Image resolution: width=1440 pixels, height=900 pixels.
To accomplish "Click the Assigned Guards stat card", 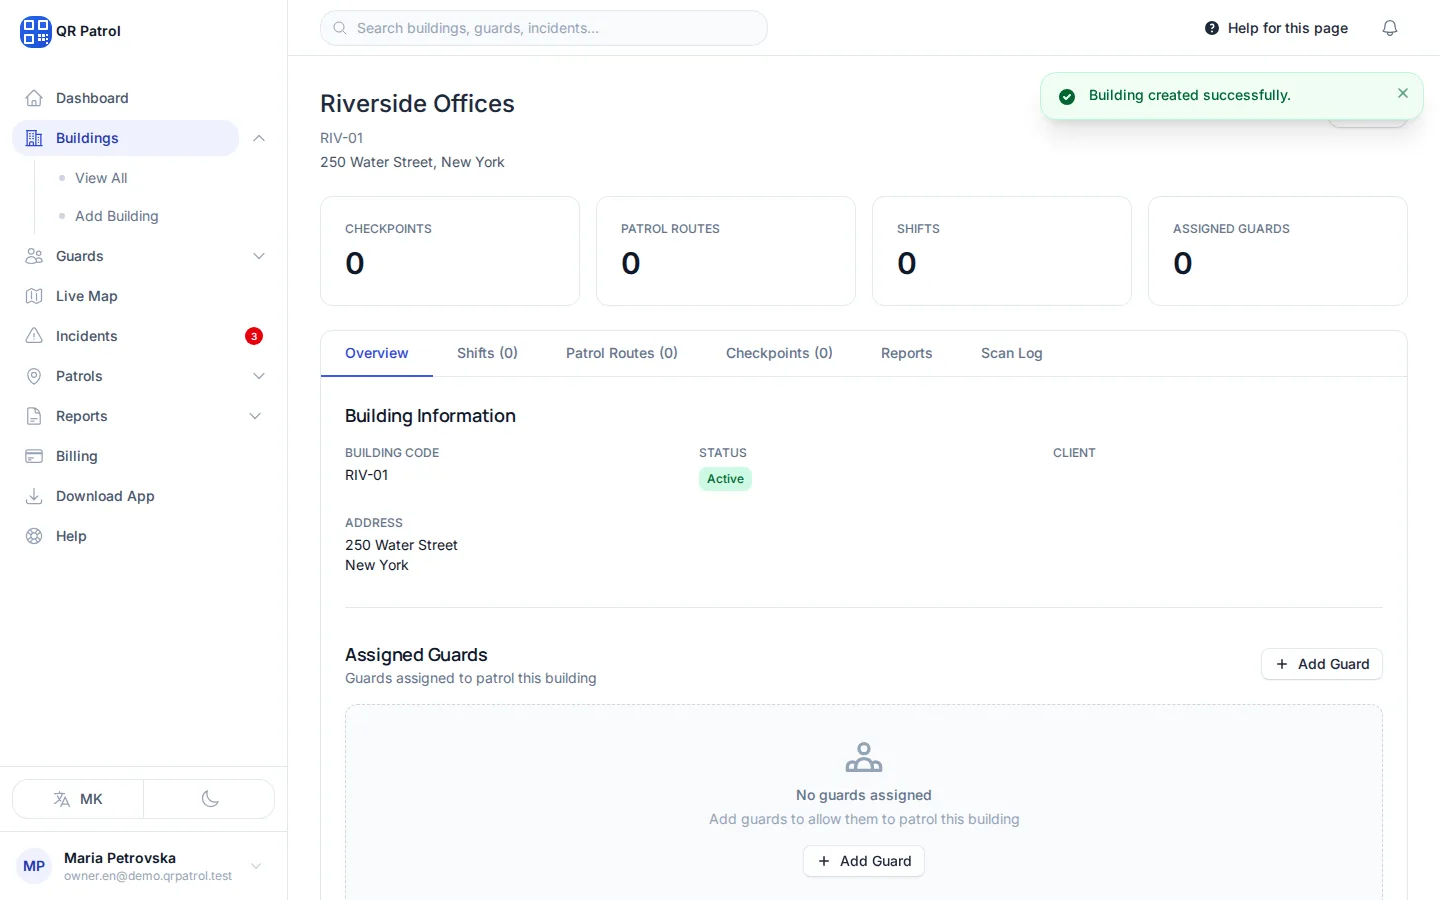I will coord(1278,251).
